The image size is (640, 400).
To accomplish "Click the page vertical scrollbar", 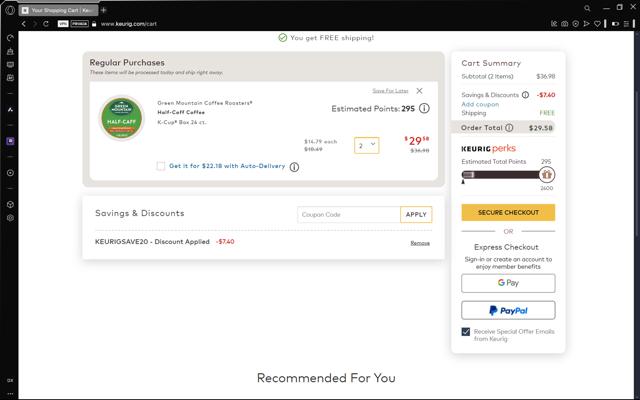I will 637,163.
